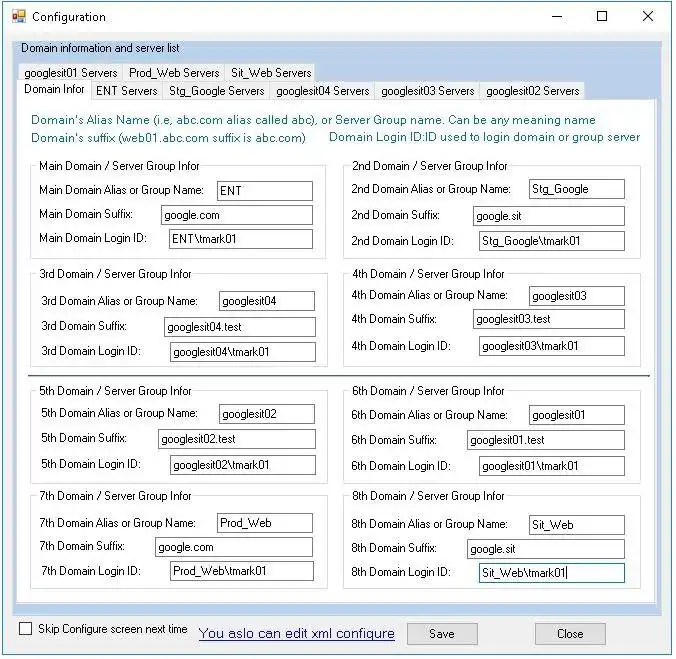The image size is (676, 659).
Task: Open the edit xml configure link
Action: (x=297, y=634)
